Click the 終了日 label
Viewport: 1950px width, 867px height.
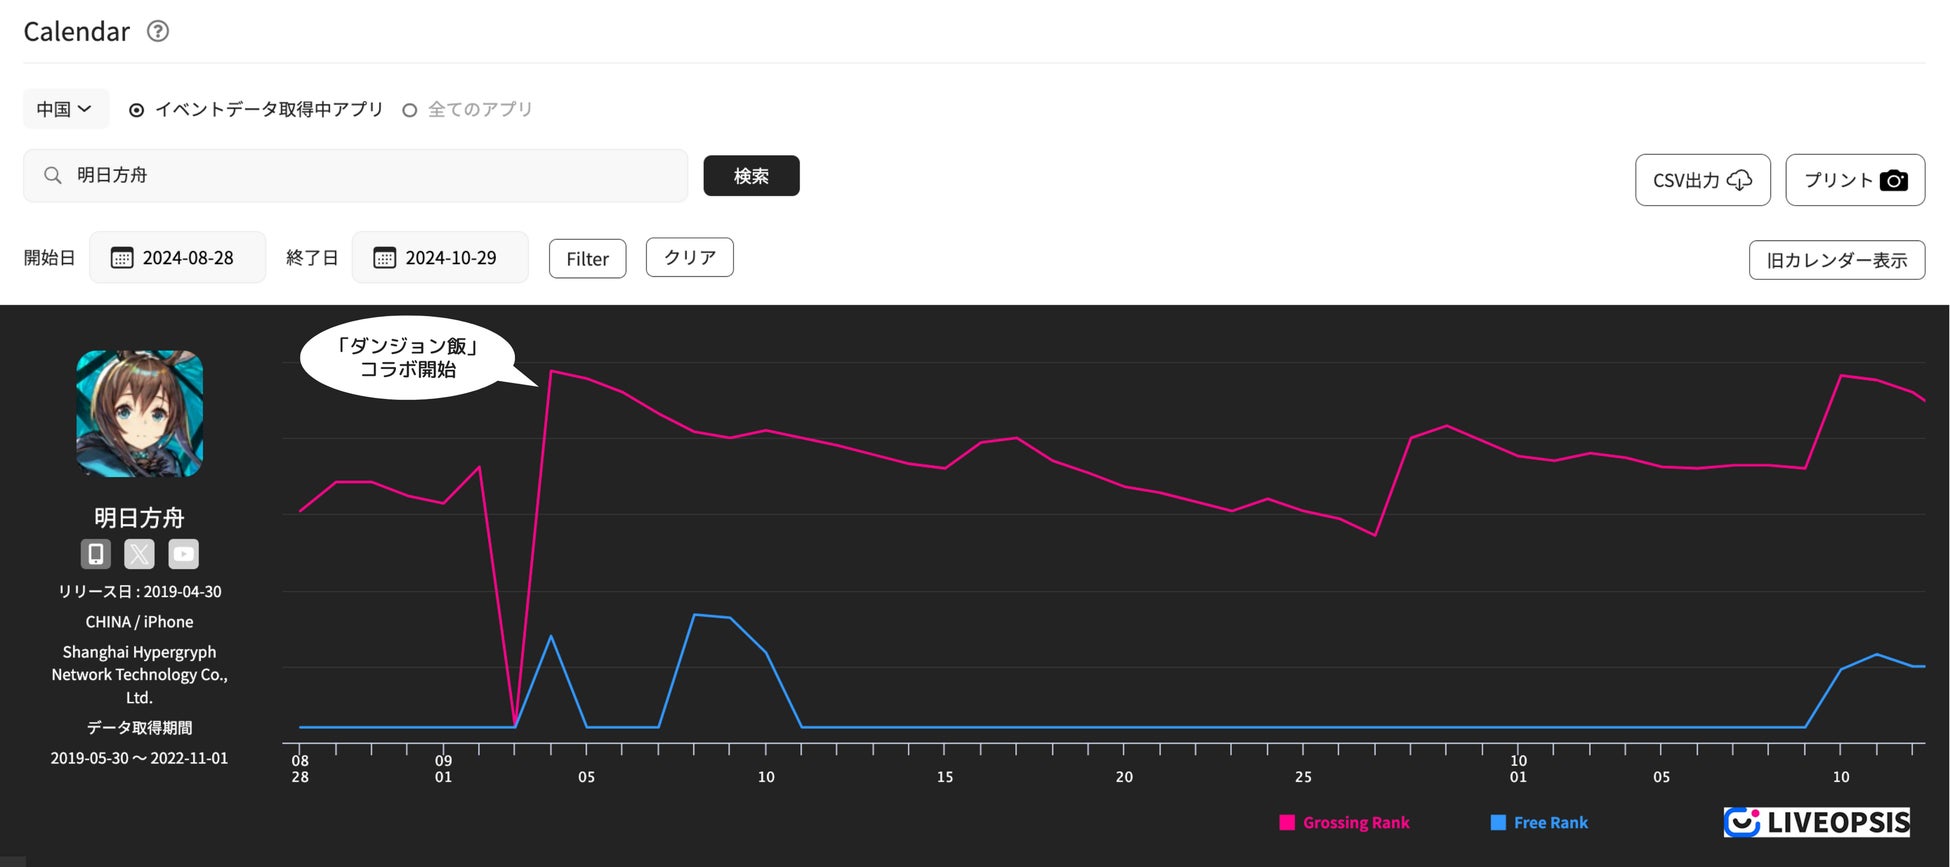(312, 258)
